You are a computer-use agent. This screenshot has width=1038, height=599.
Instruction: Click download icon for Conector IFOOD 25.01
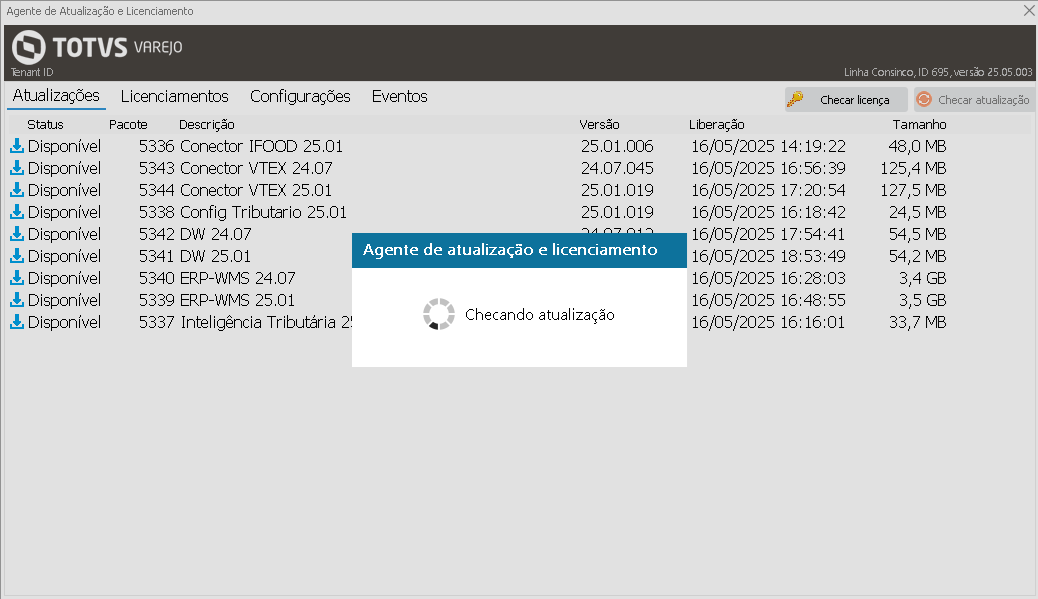pyautogui.click(x=17, y=146)
